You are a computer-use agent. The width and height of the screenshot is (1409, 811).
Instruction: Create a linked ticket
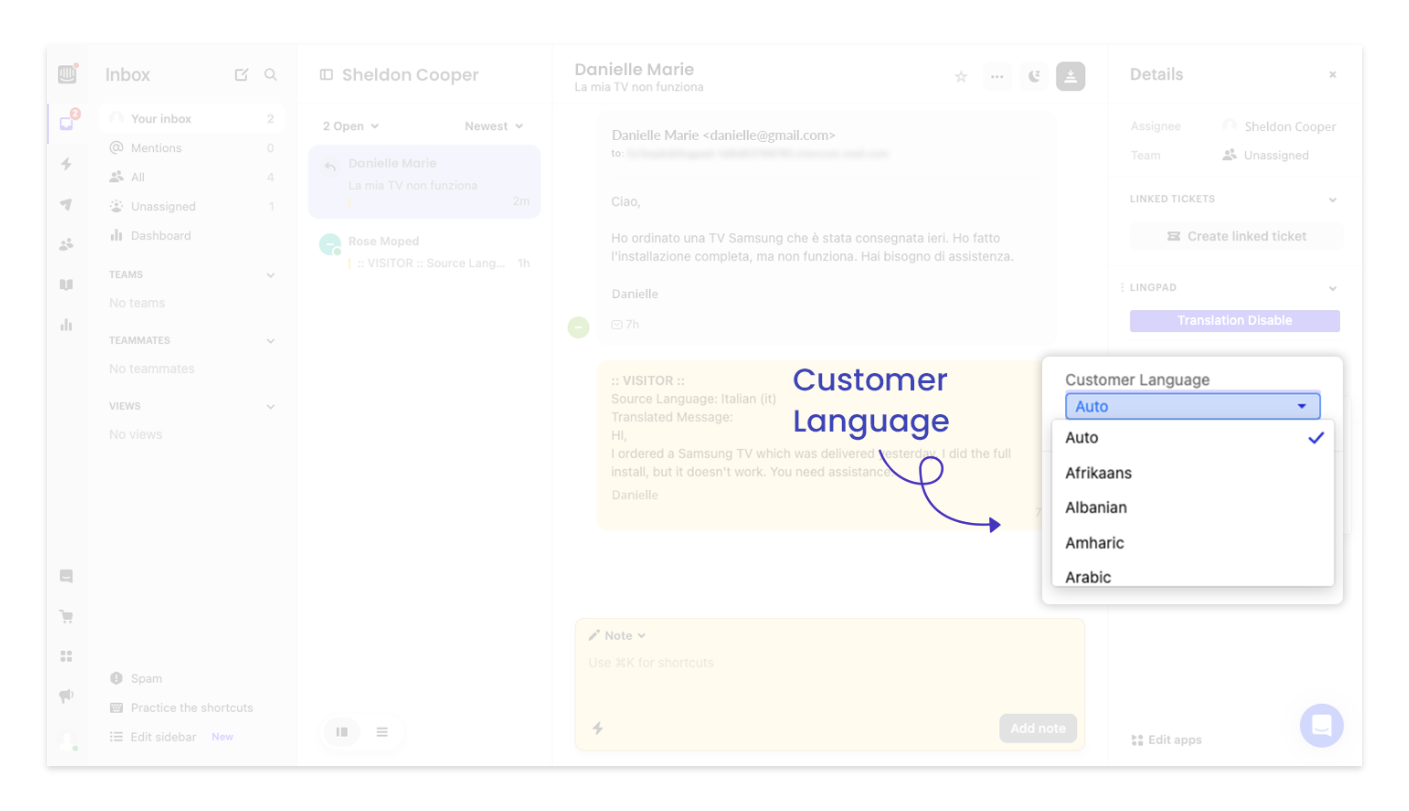1236,235
